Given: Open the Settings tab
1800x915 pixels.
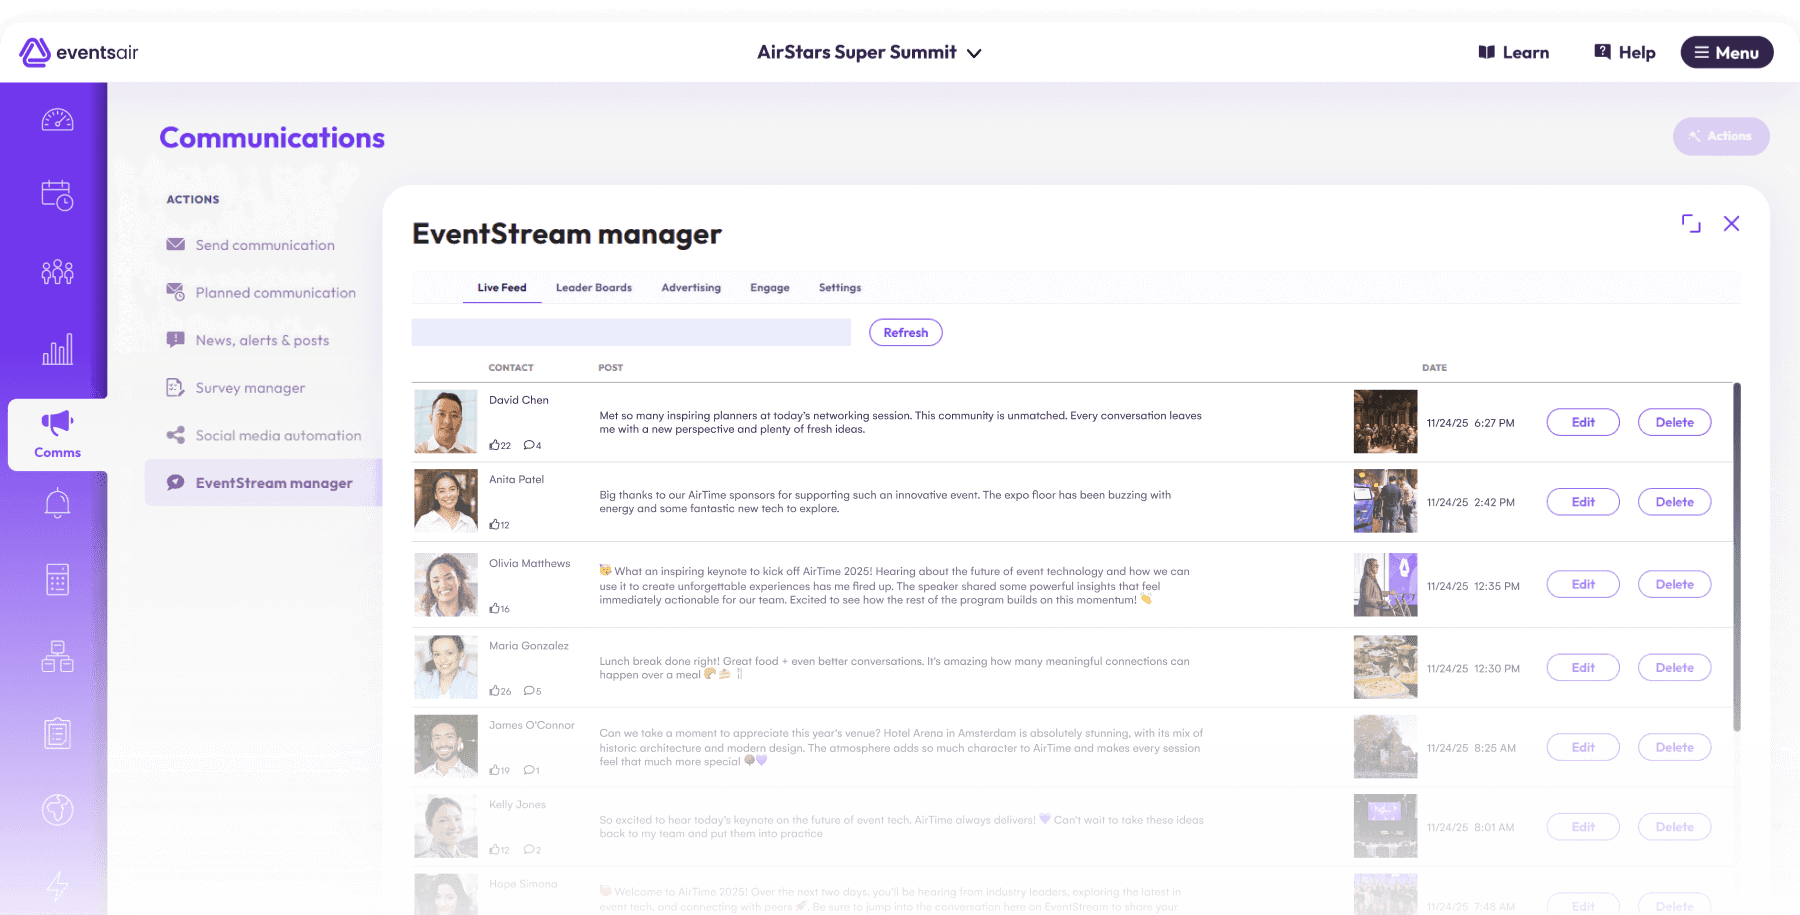Looking at the screenshot, I should pyautogui.click(x=839, y=288).
